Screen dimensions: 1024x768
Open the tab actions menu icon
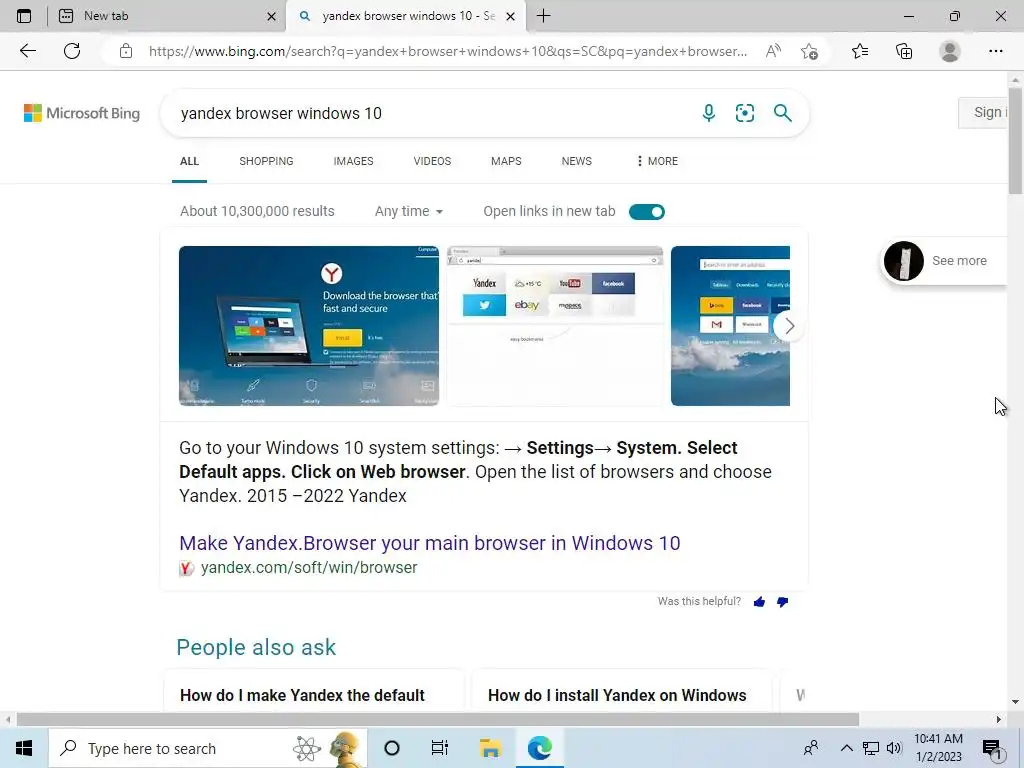[x=24, y=16]
